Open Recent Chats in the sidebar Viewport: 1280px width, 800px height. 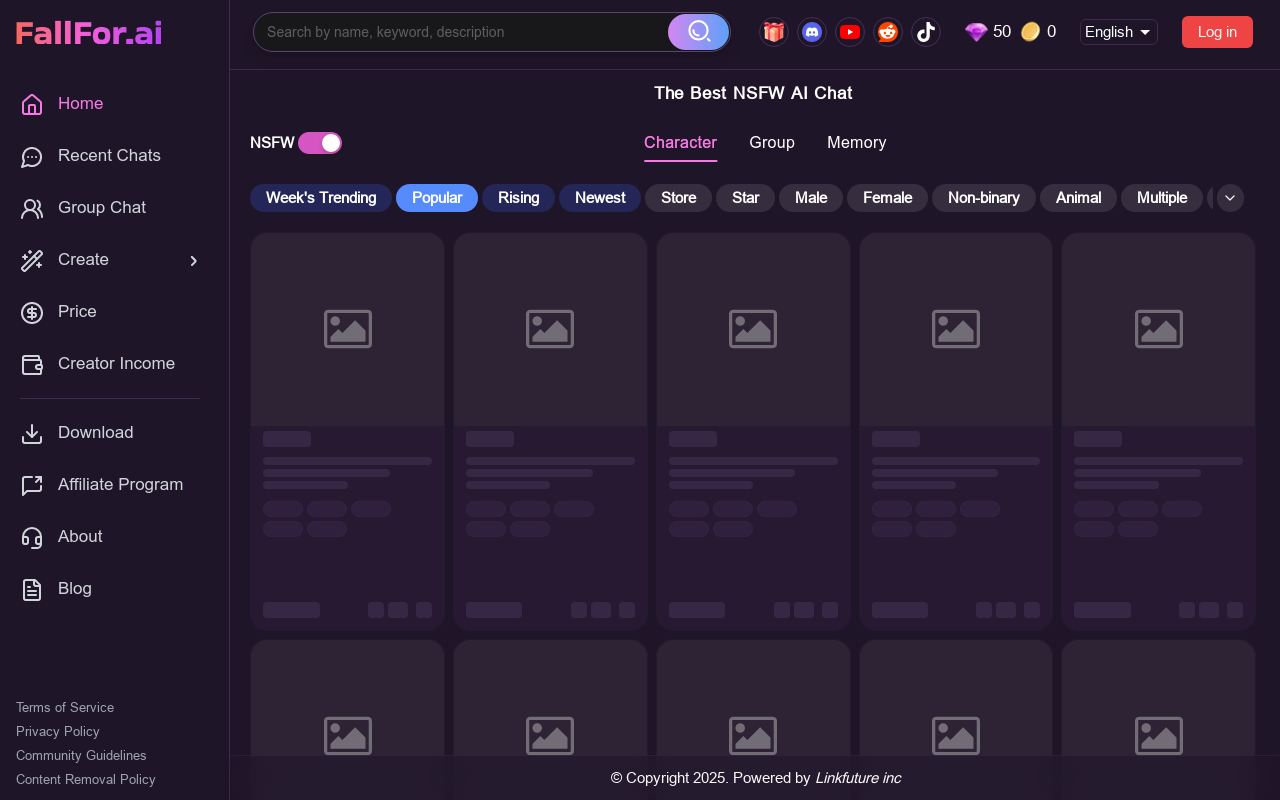coord(110,156)
